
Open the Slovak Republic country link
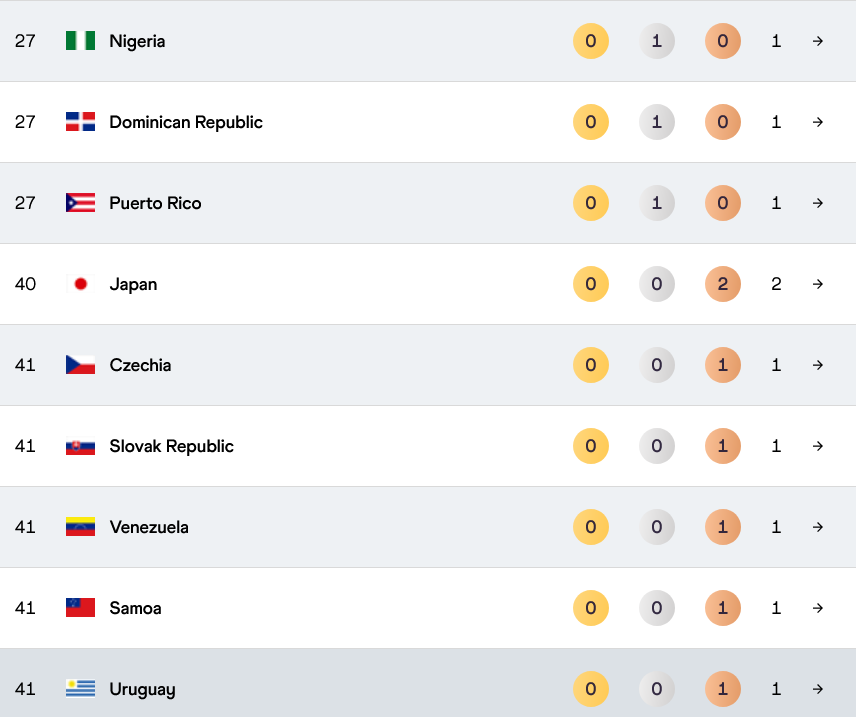tap(171, 446)
